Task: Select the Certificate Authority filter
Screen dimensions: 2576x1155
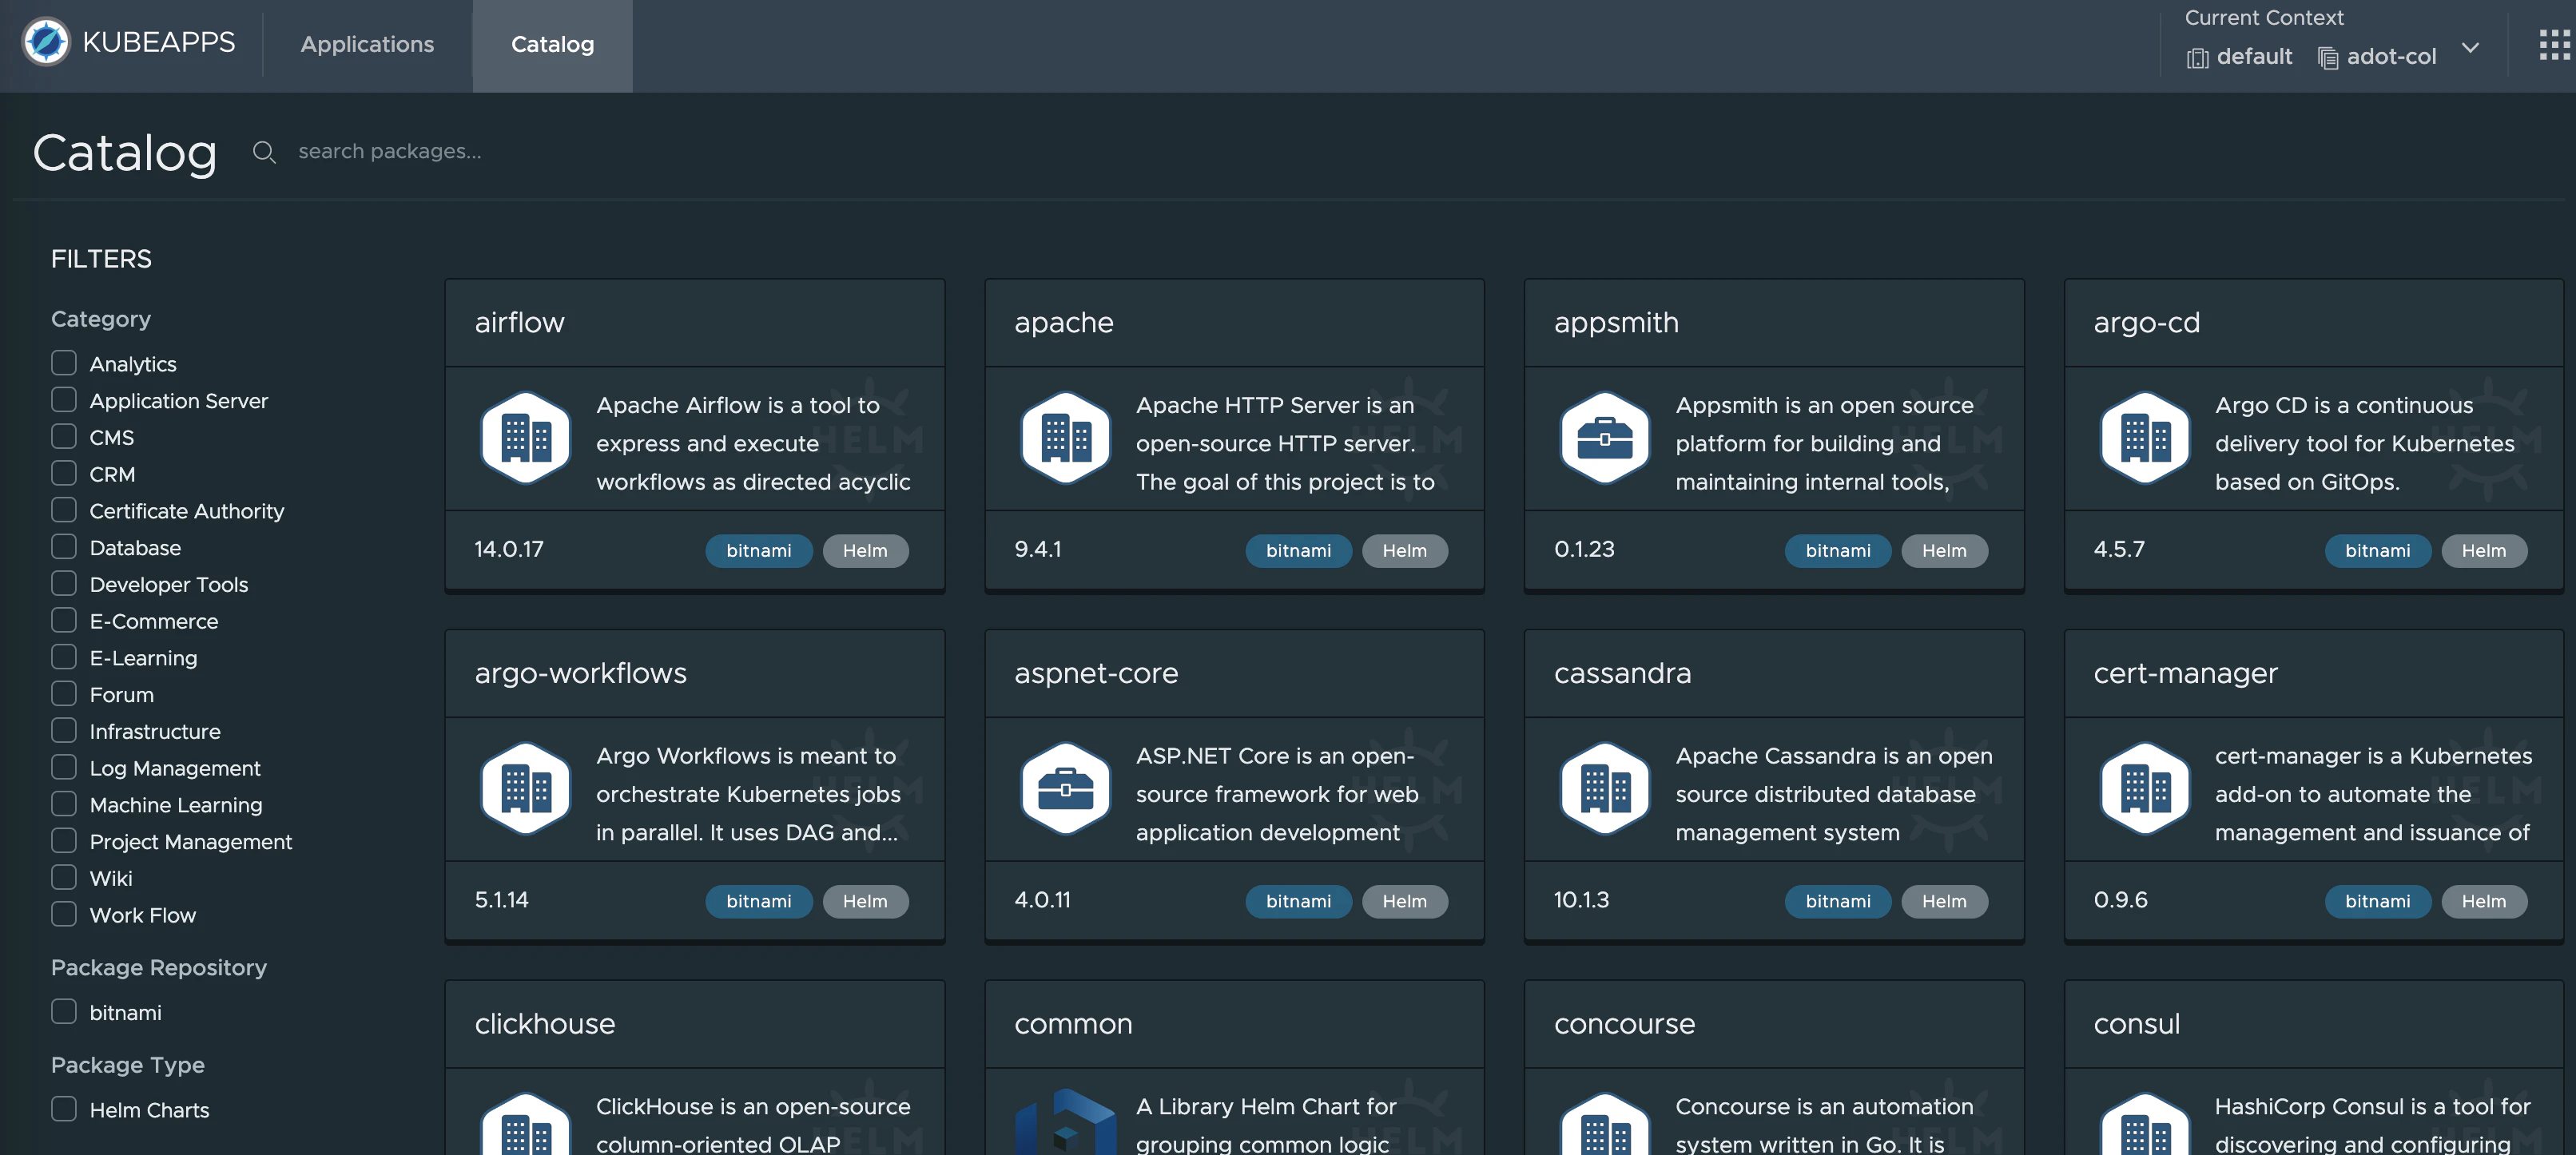Action: 64,510
